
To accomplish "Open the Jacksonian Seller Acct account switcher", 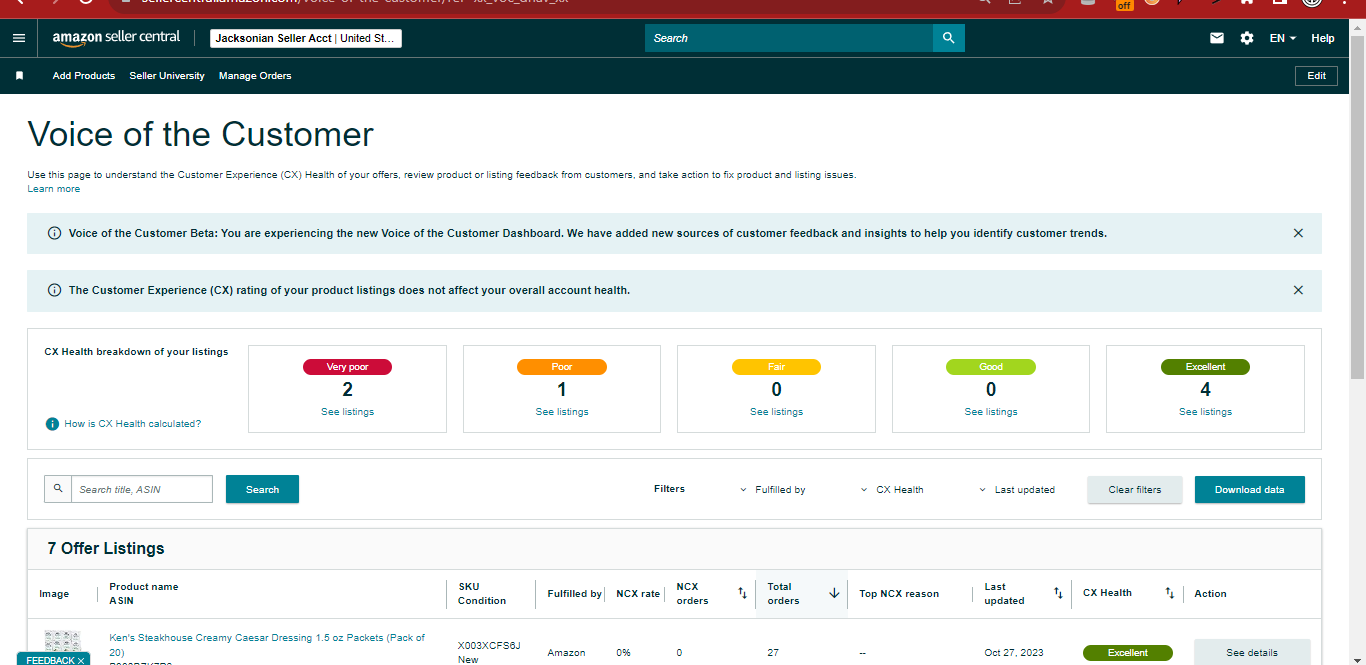I will coord(306,38).
